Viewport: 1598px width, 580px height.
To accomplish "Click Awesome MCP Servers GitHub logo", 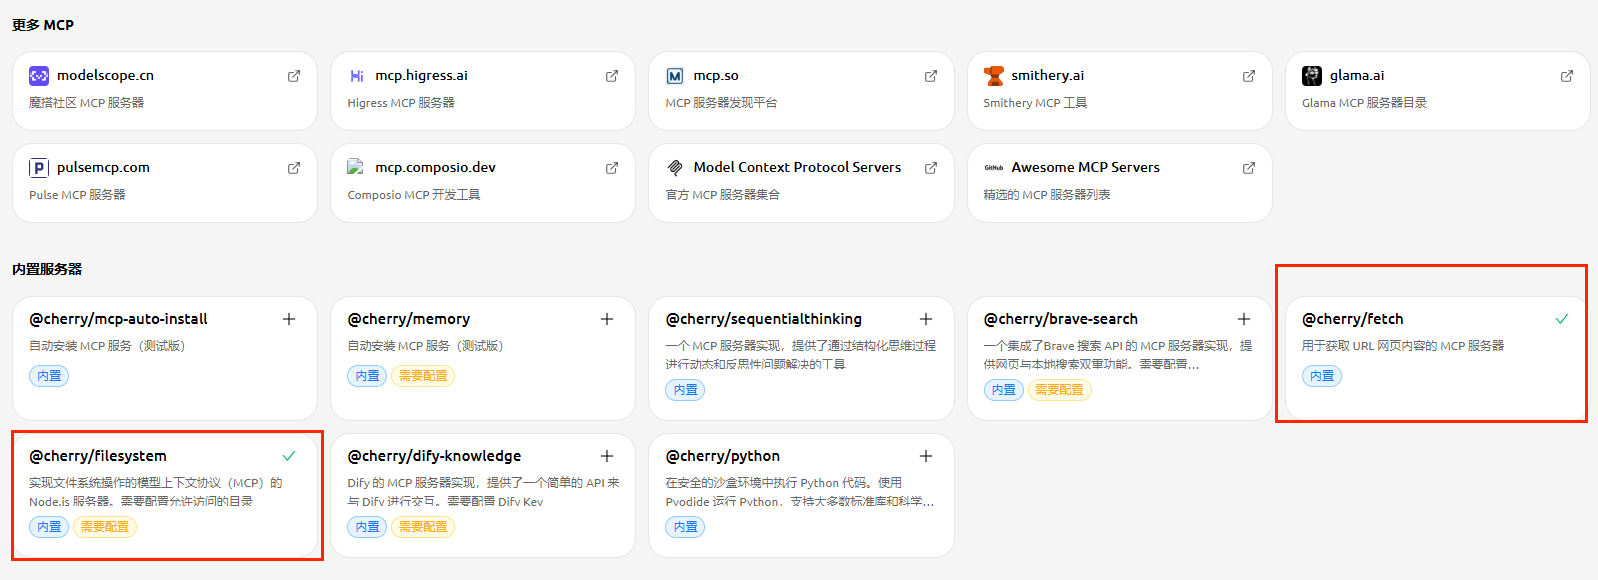I will point(994,167).
